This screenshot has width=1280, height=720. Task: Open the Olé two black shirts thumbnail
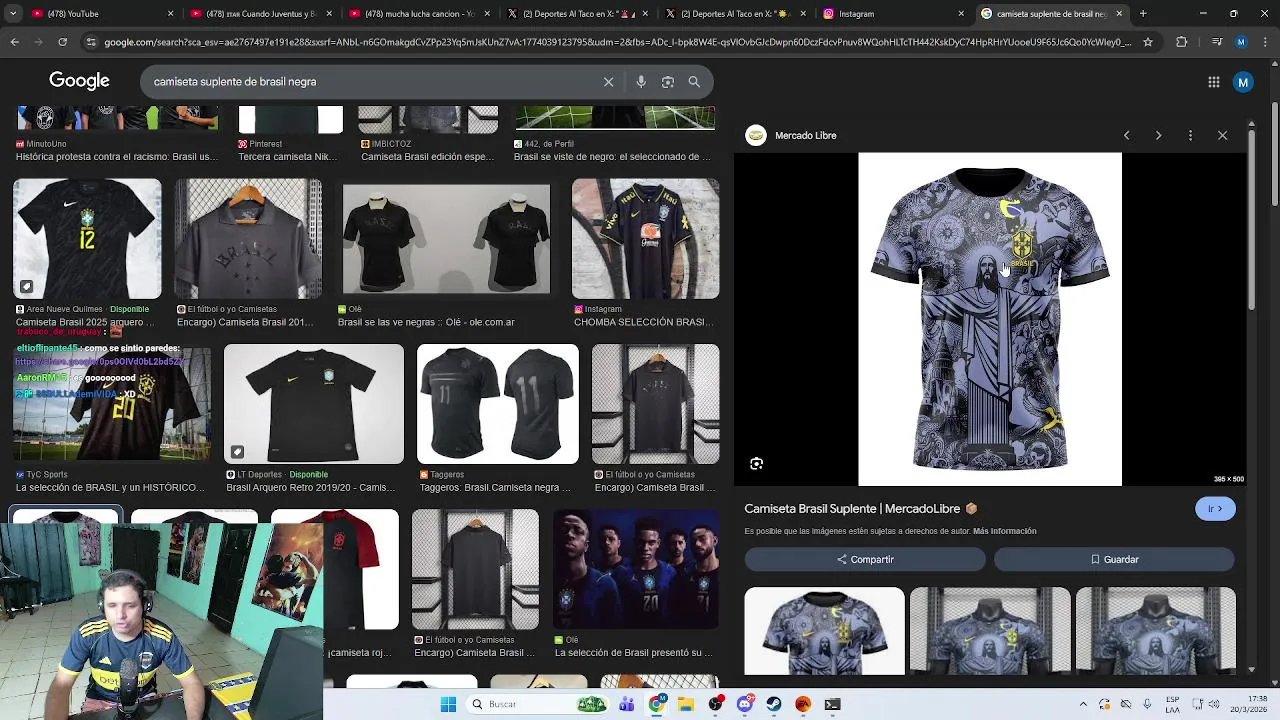(x=446, y=239)
